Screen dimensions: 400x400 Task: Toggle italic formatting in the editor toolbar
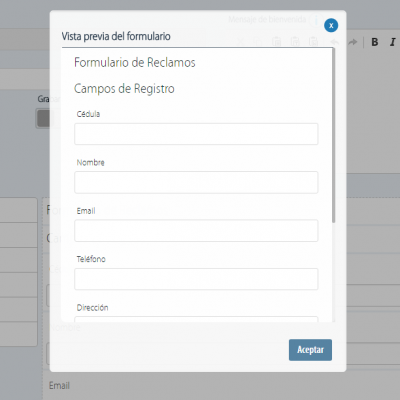point(393,42)
